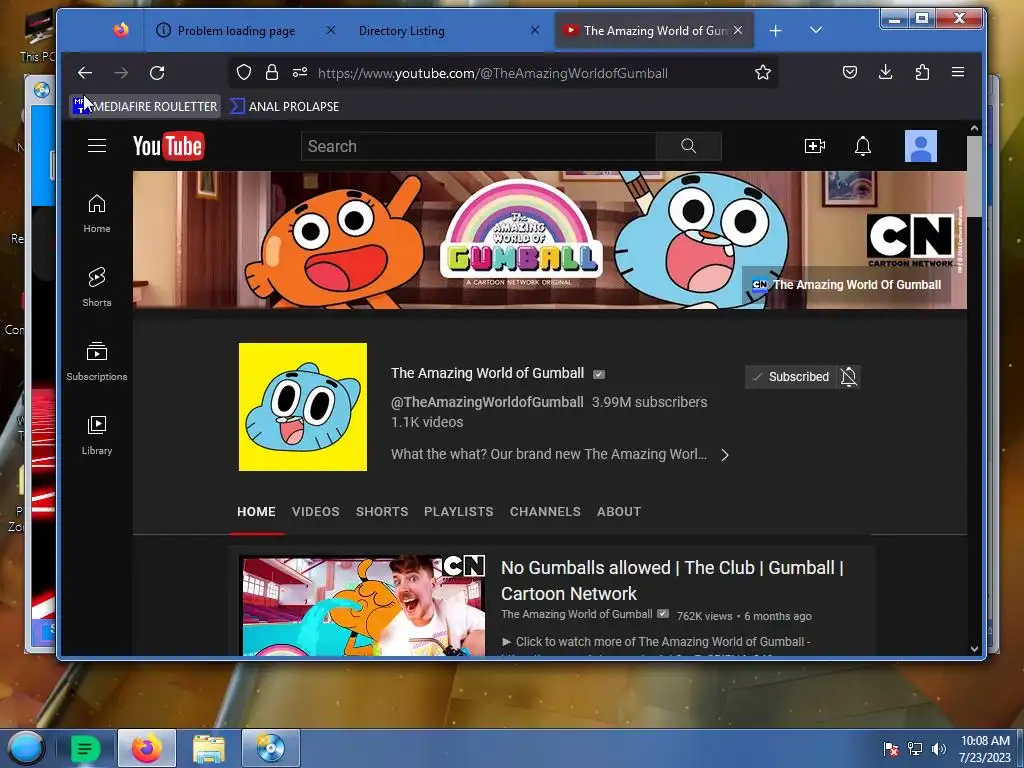Viewport: 1024px width, 768px height.
Task: Open the extensions puzzle-piece icon
Action: pos(922,72)
